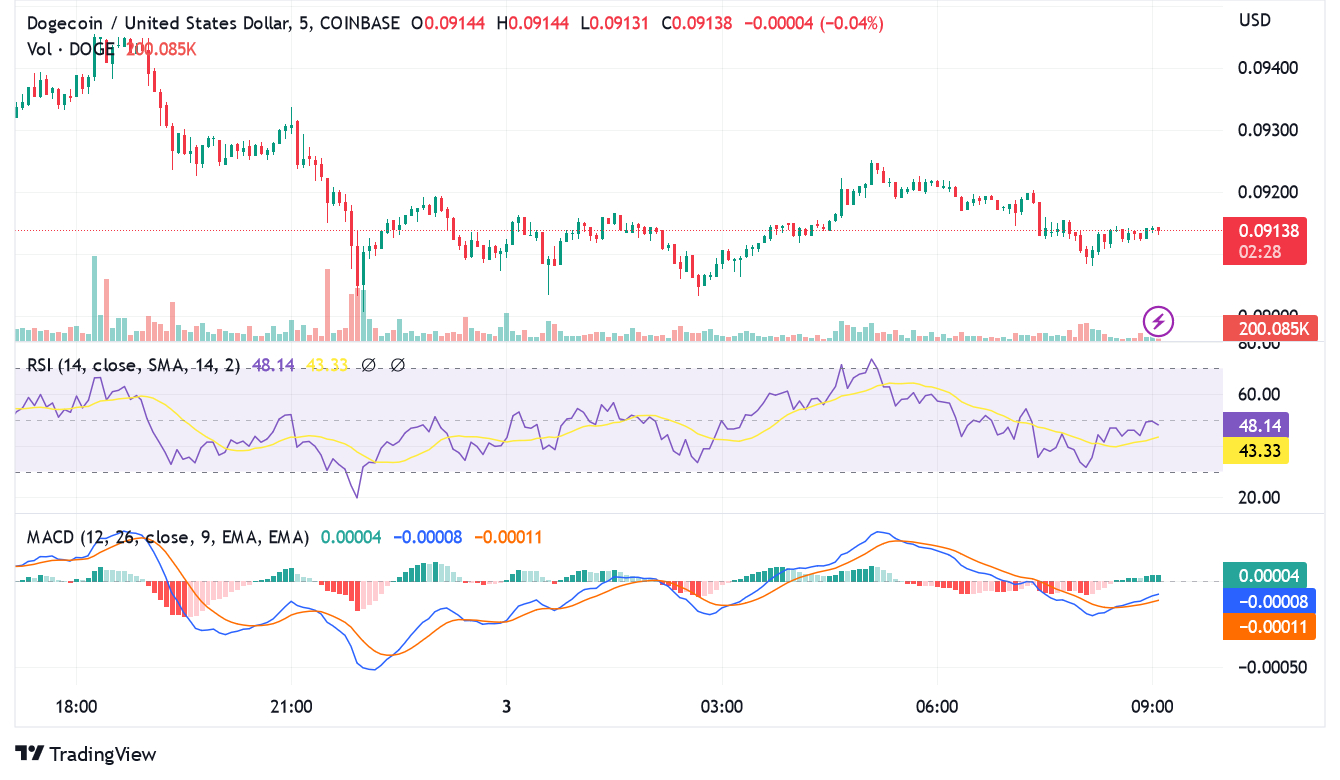Click the COINBASE exchange name in header
The image size is (1340, 780).
point(358,23)
